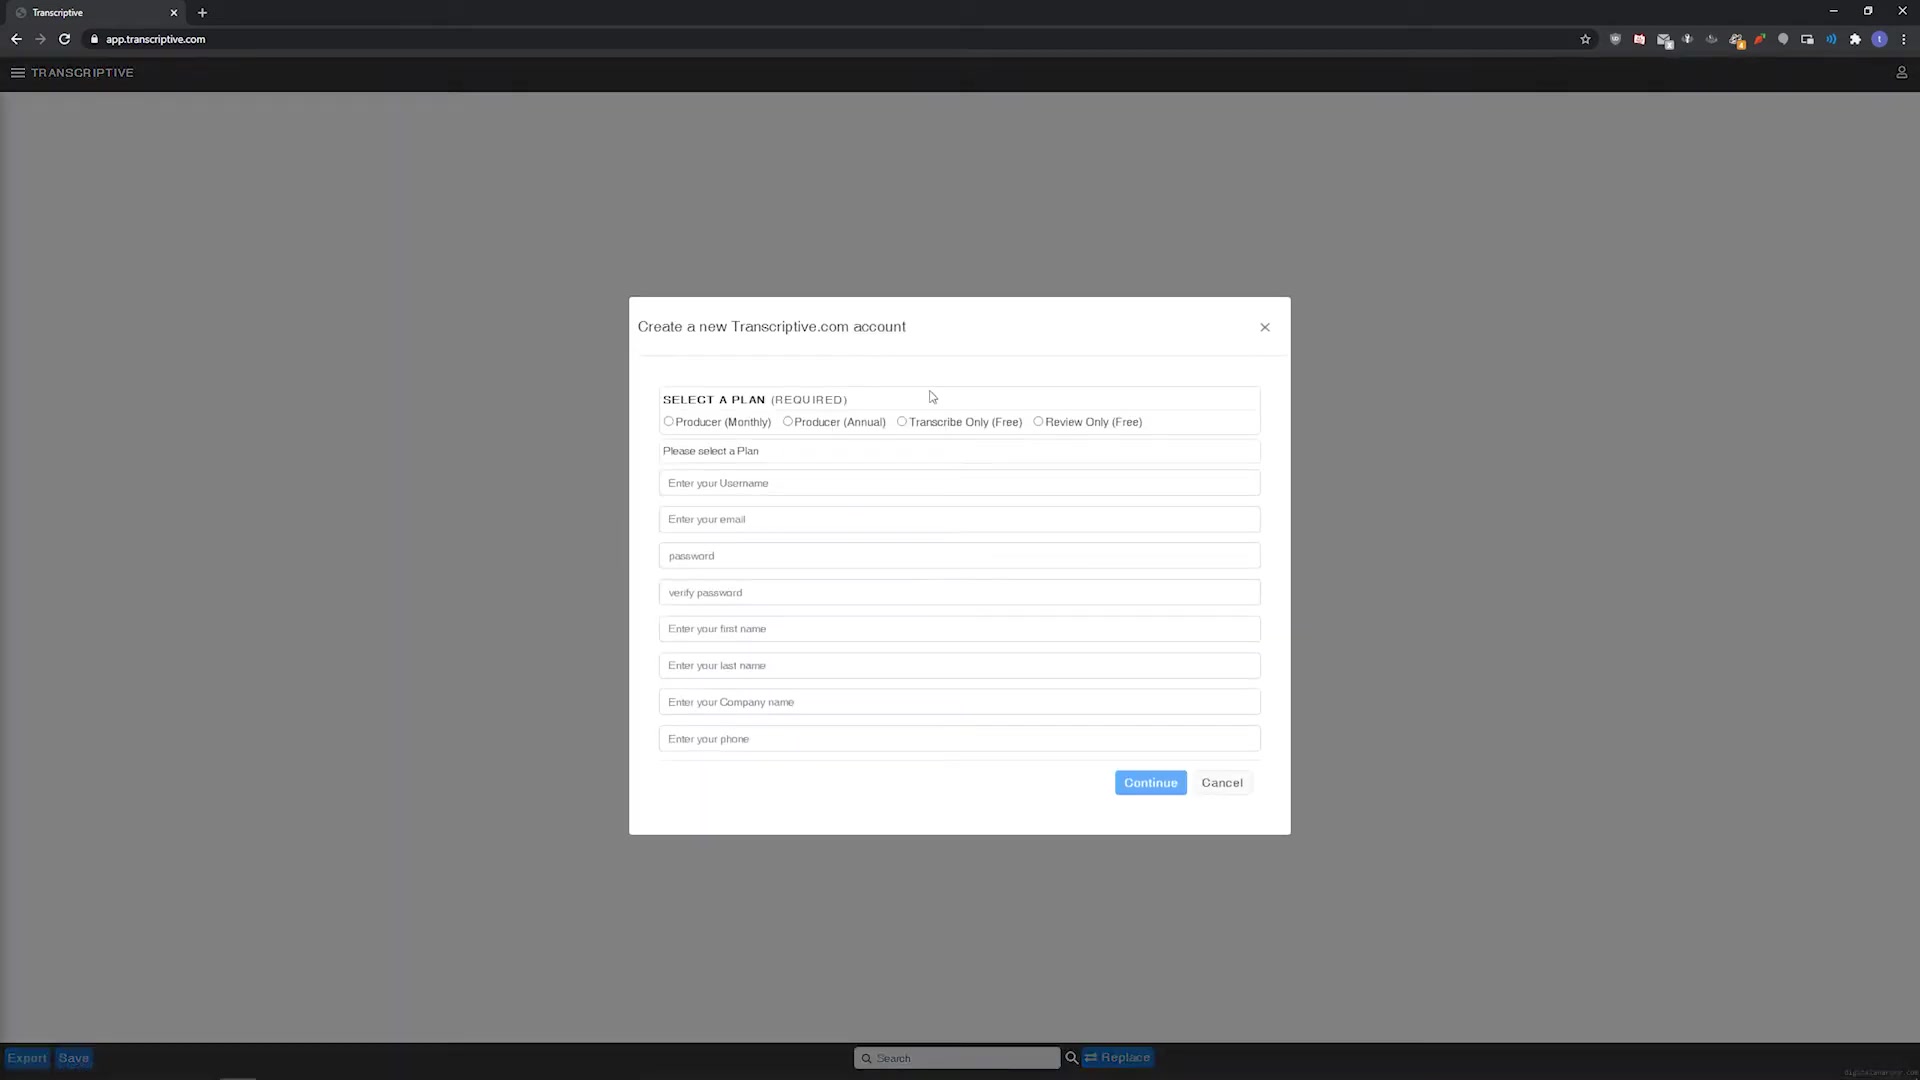Viewport: 1920px width, 1080px height.
Task: Click the bottom Search box
Action: [957, 1058]
